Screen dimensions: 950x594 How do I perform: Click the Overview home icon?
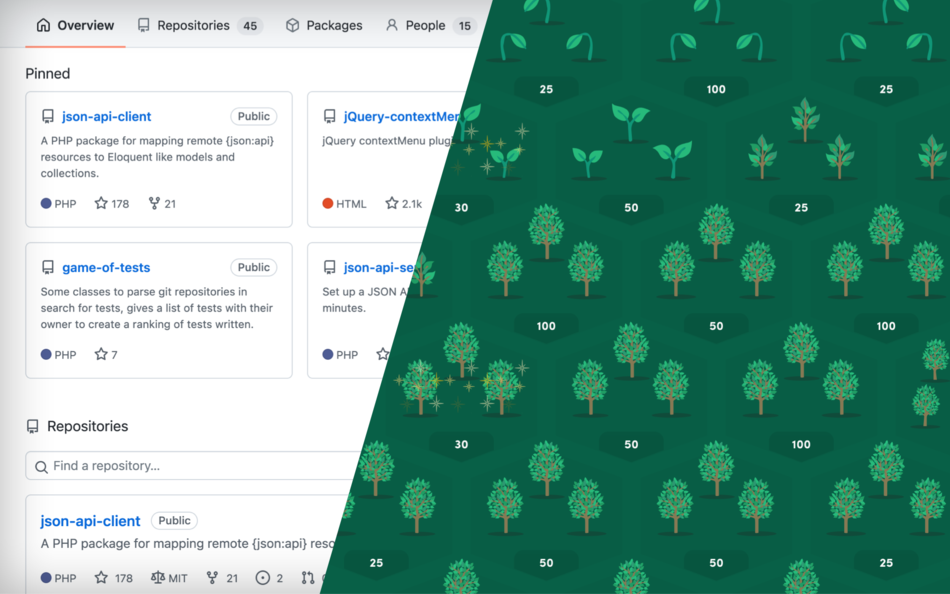[43, 25]
